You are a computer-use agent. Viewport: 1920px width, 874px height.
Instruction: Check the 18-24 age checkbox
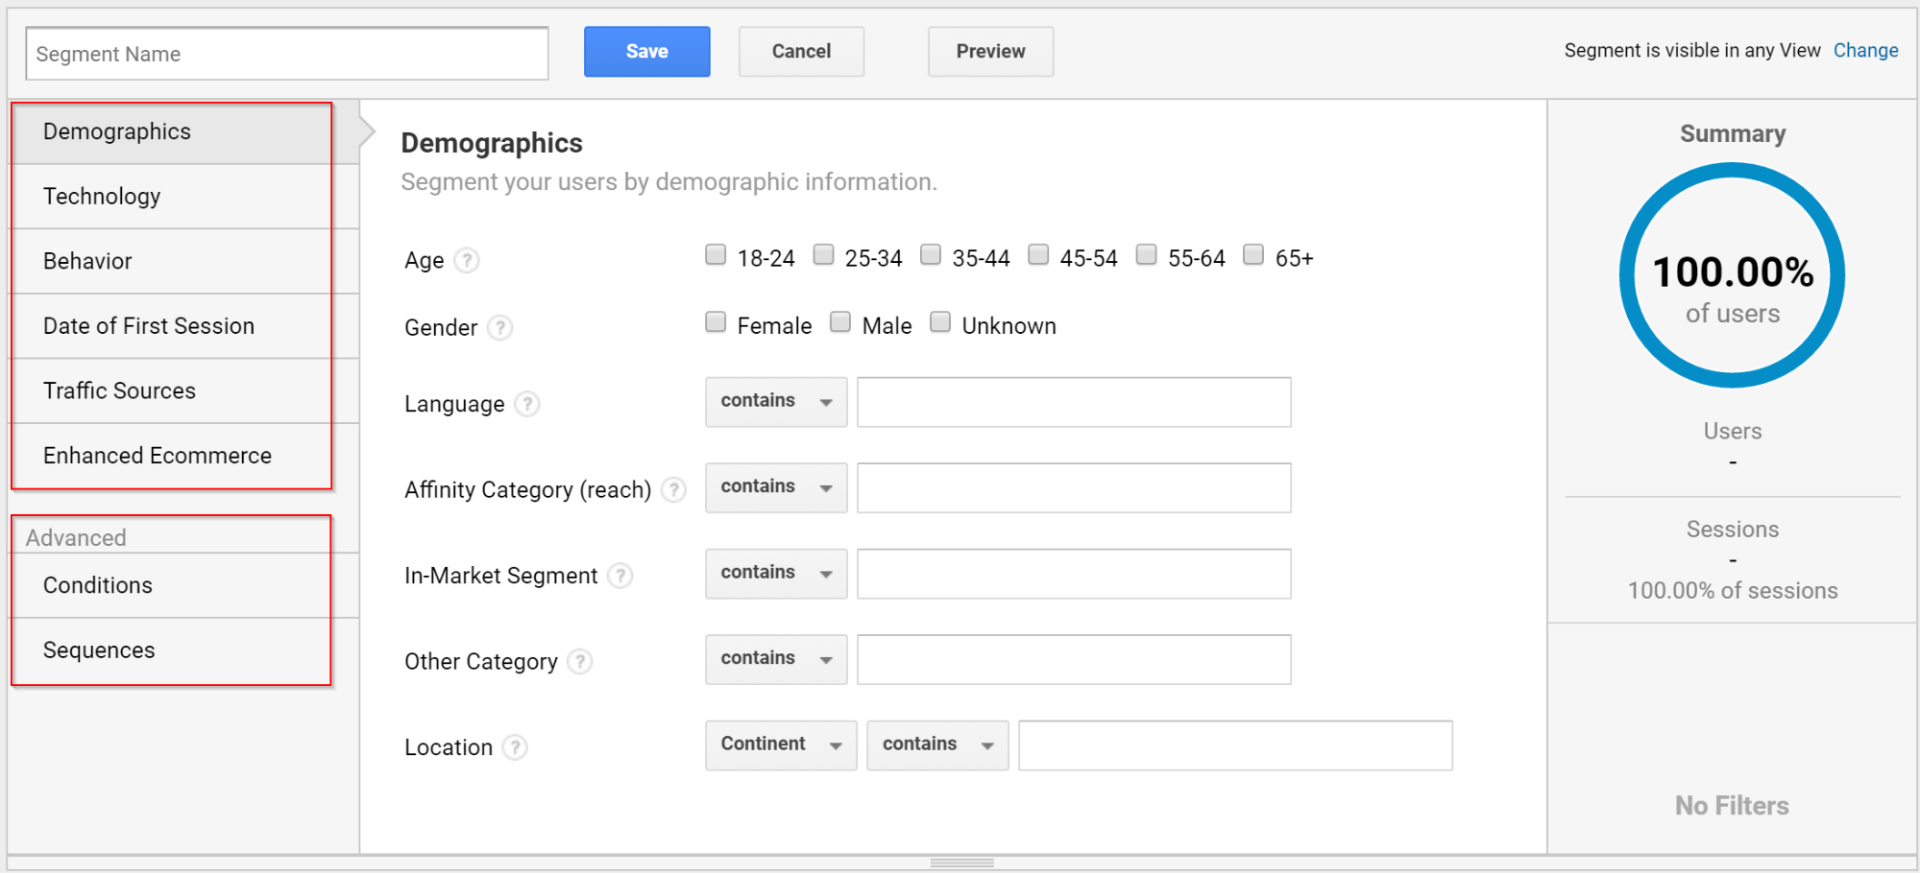715,255
